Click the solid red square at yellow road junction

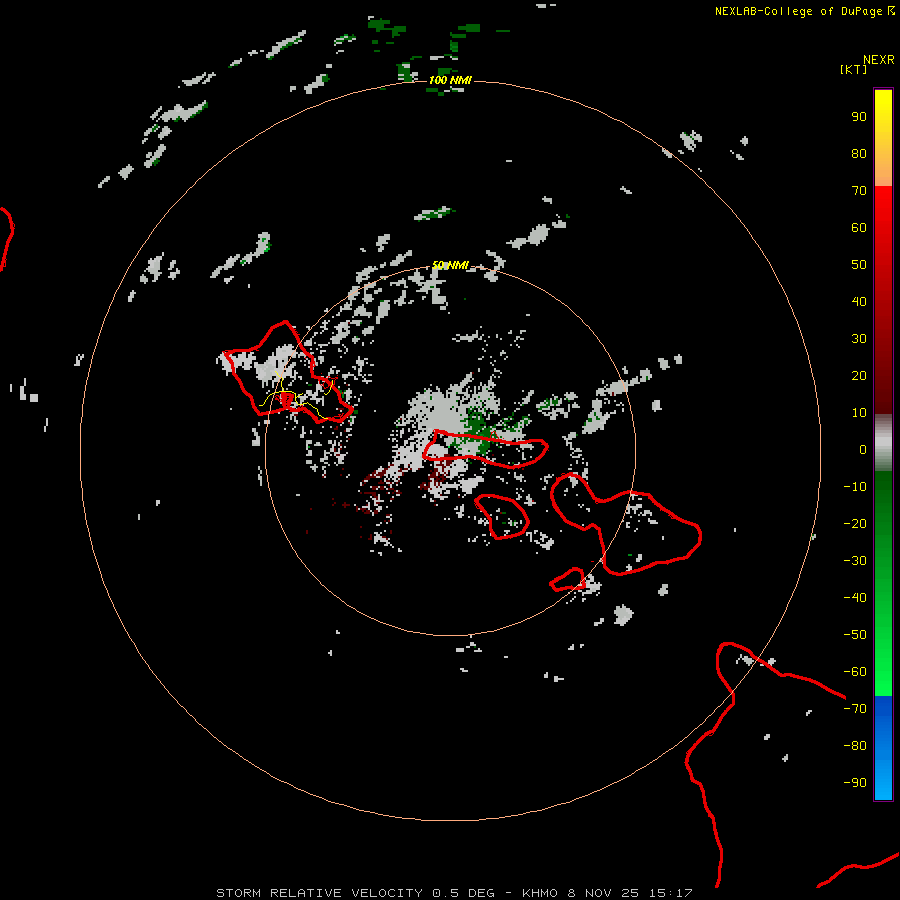click(x=286, y=400)
